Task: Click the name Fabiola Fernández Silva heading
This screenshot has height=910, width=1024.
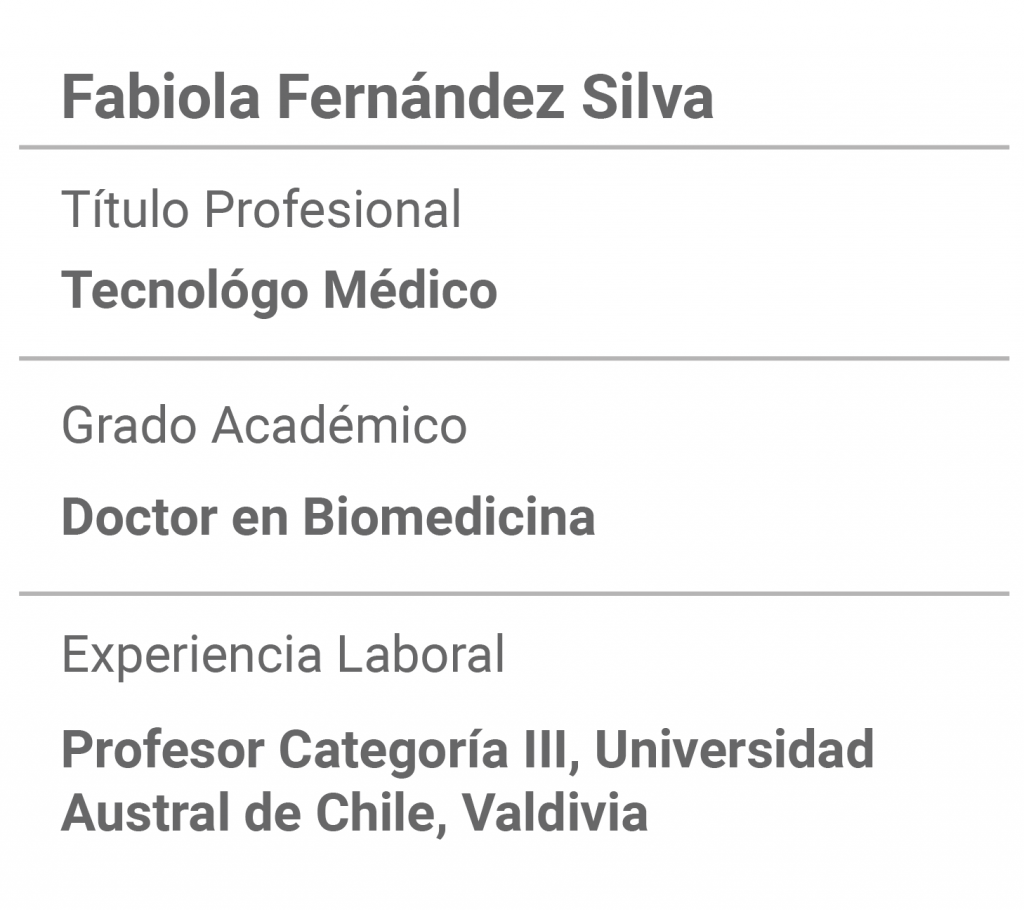Action: 387,97
